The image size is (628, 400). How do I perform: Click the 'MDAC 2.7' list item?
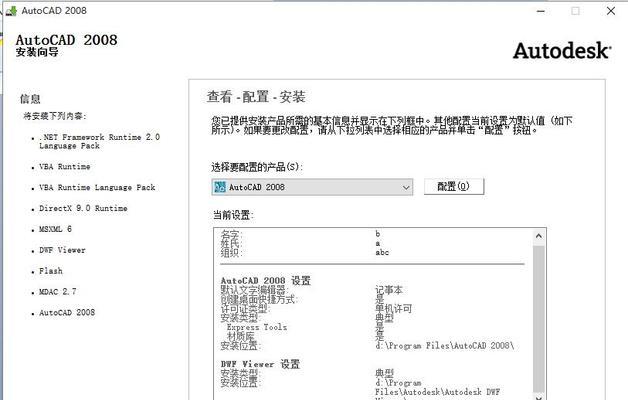click(x=57, y=292)
